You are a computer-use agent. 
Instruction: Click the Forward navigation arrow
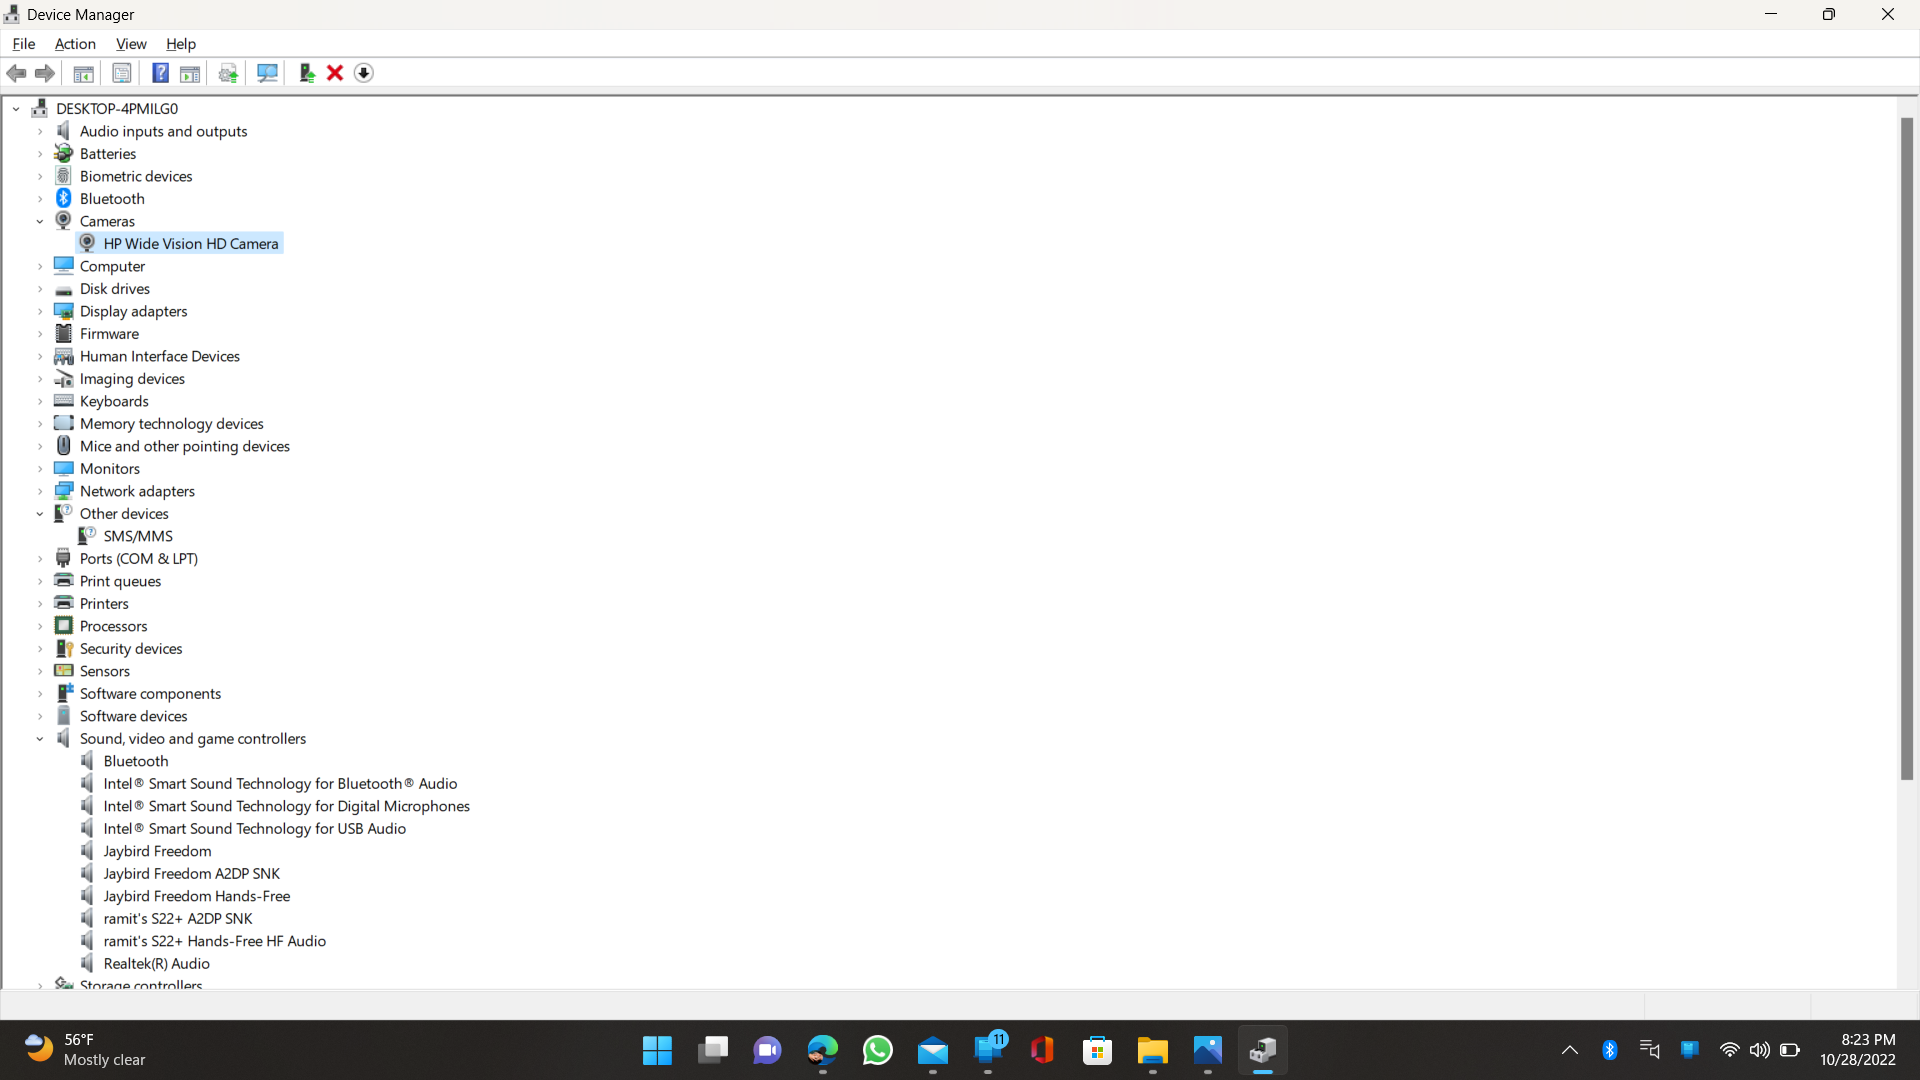(44, 73)
